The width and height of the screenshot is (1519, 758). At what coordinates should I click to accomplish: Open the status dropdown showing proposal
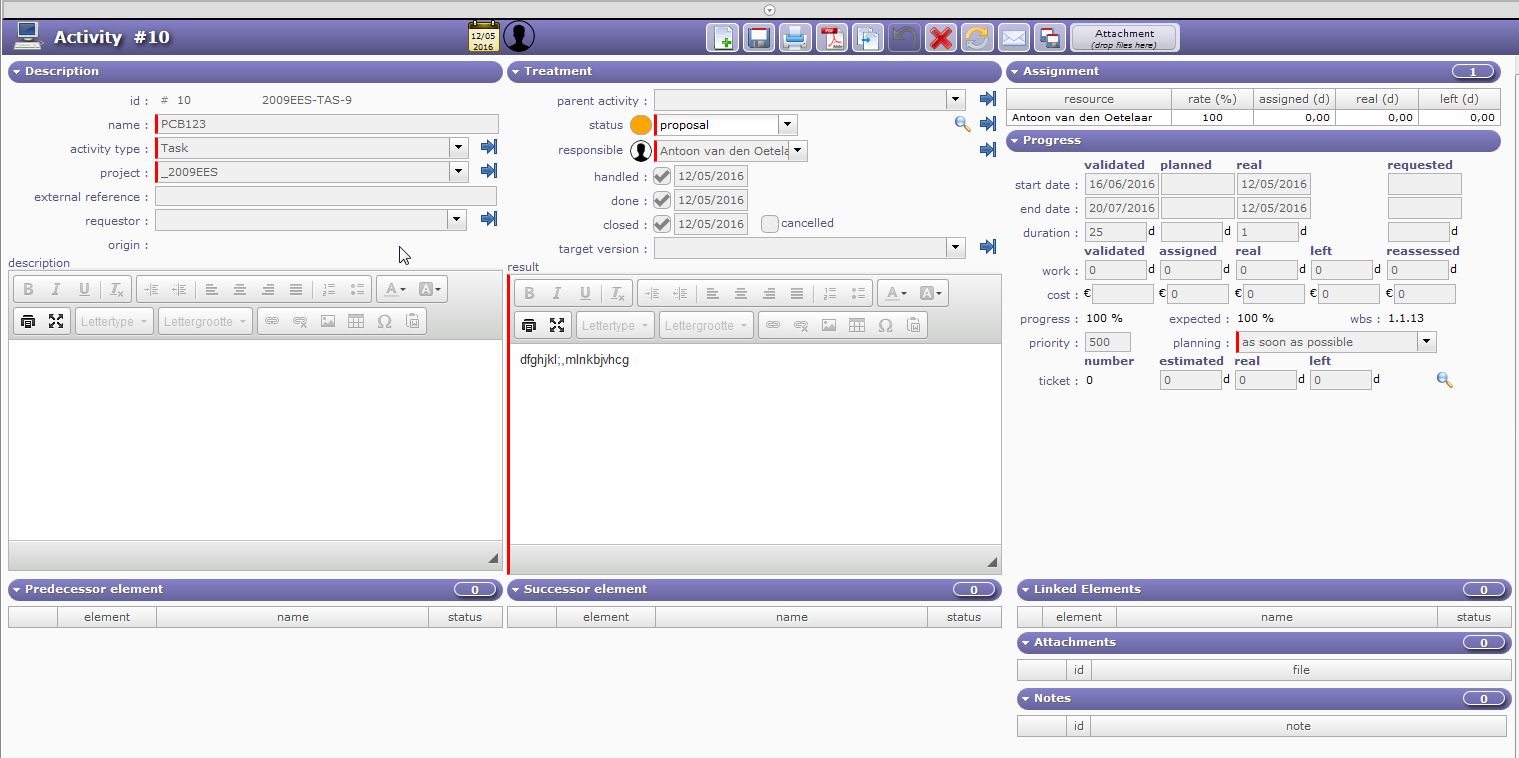pyautogui.click(x=787, y=125)
